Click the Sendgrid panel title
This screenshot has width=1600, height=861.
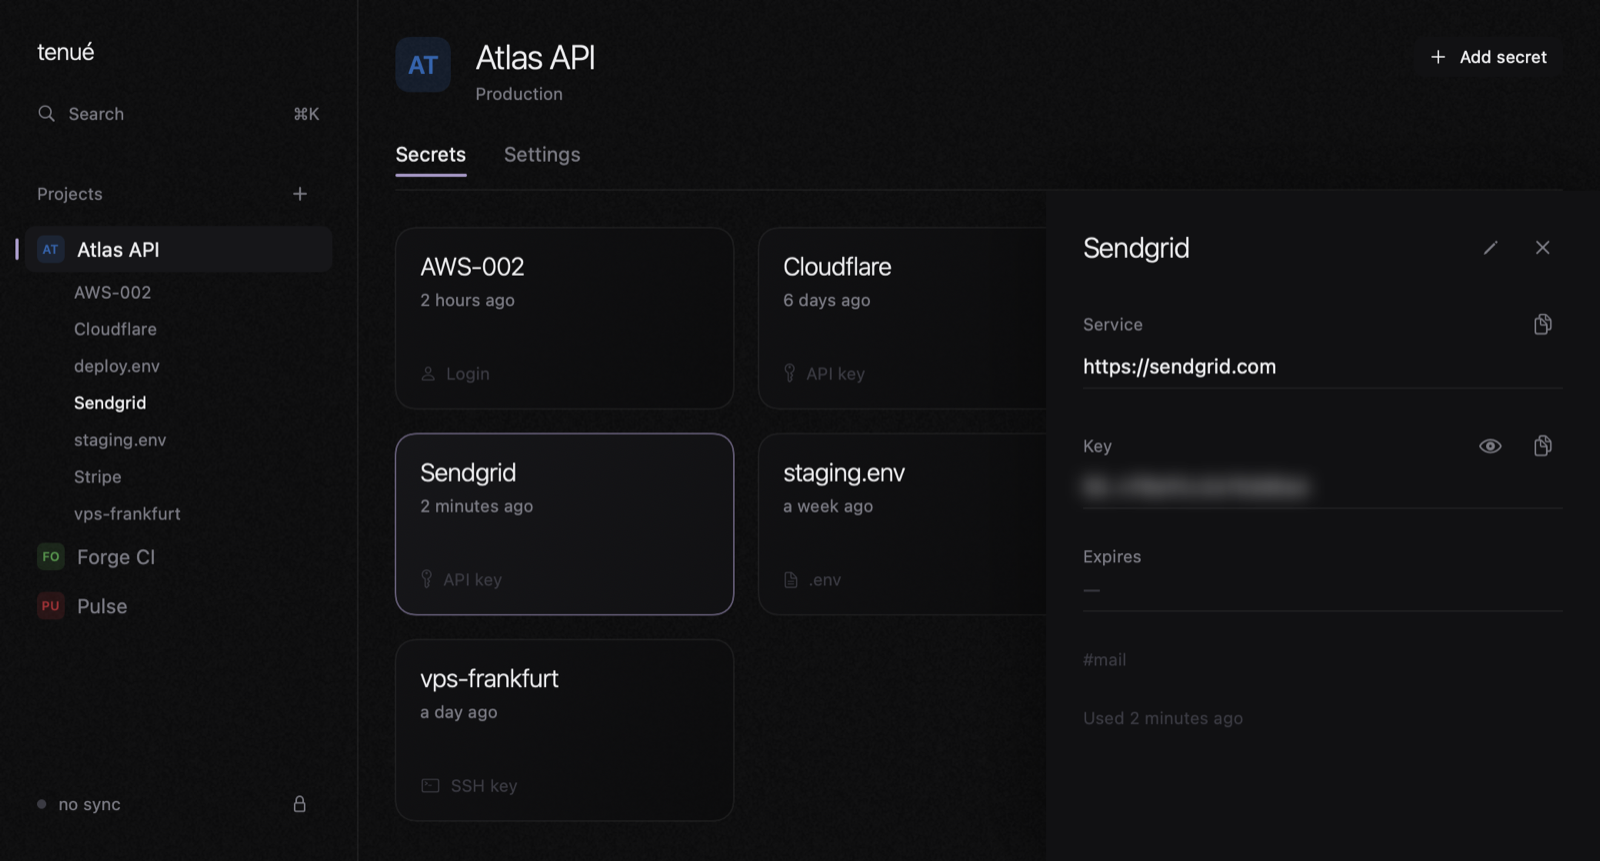(1136, 248)
